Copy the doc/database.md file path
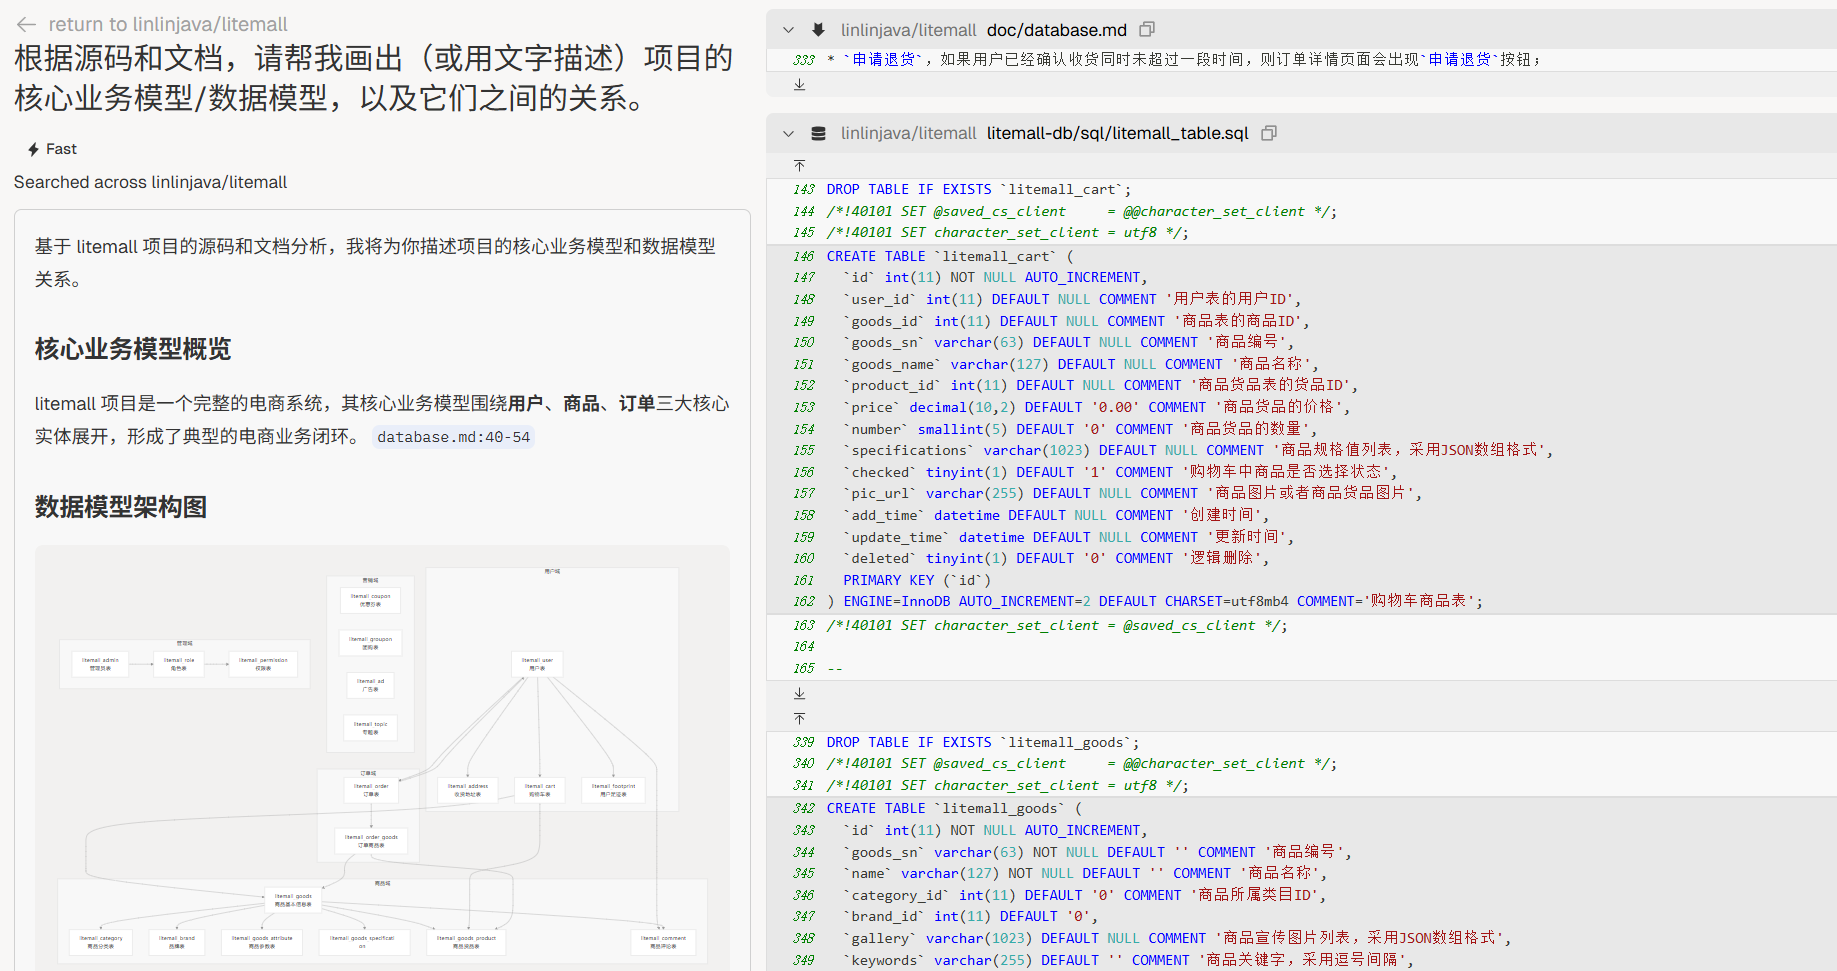This screenshot has width=1837, height=971. tap(1147, 30)
